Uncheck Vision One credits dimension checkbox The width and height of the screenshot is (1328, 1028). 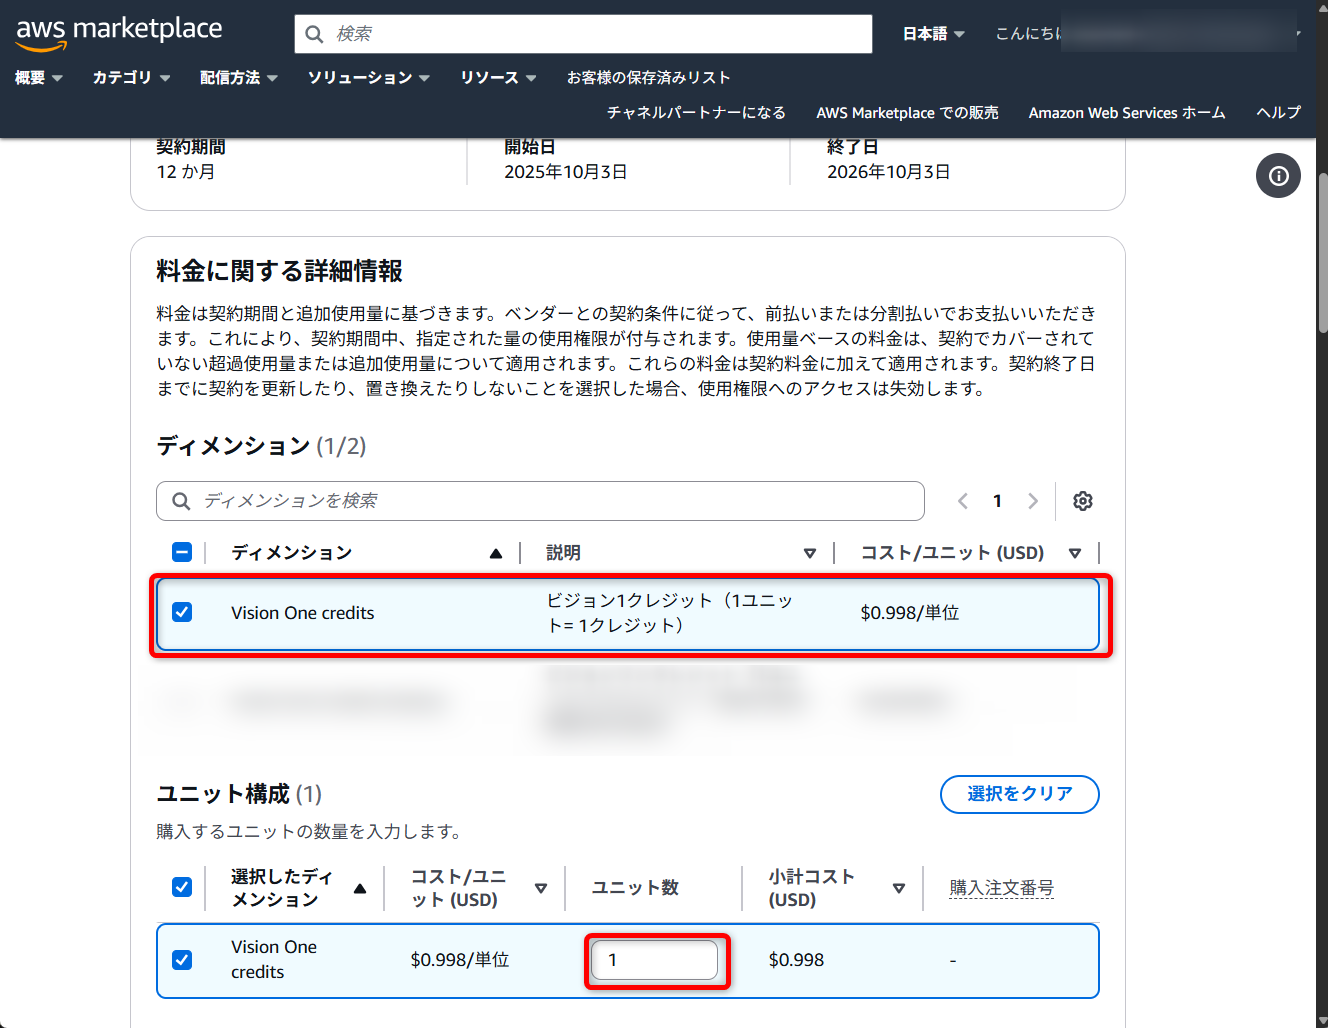coord(182,612)
